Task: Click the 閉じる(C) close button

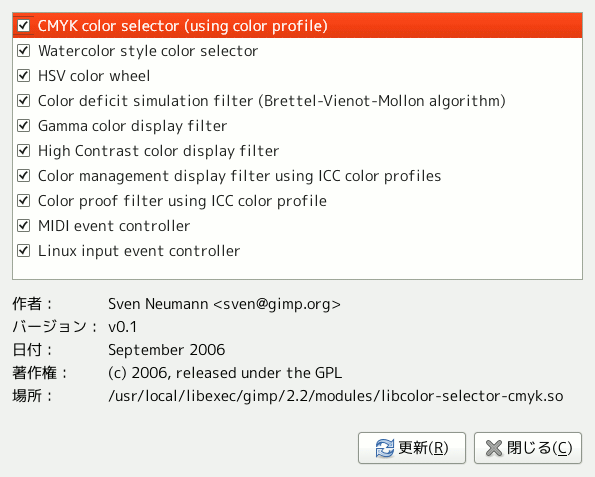Action: [x=528, y=448]
